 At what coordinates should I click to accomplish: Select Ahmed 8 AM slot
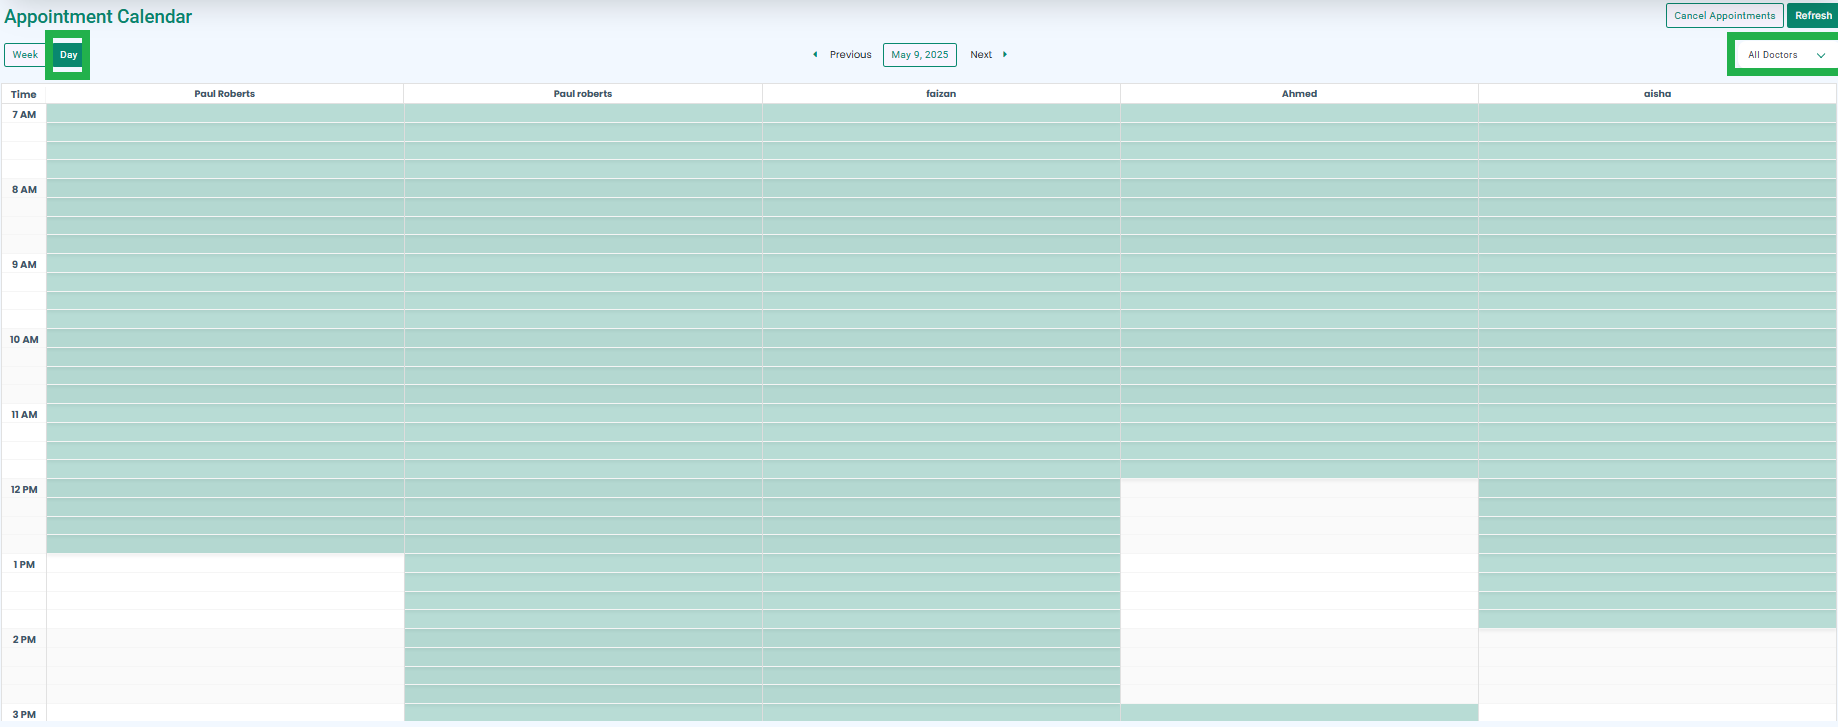click(1299, 189)
